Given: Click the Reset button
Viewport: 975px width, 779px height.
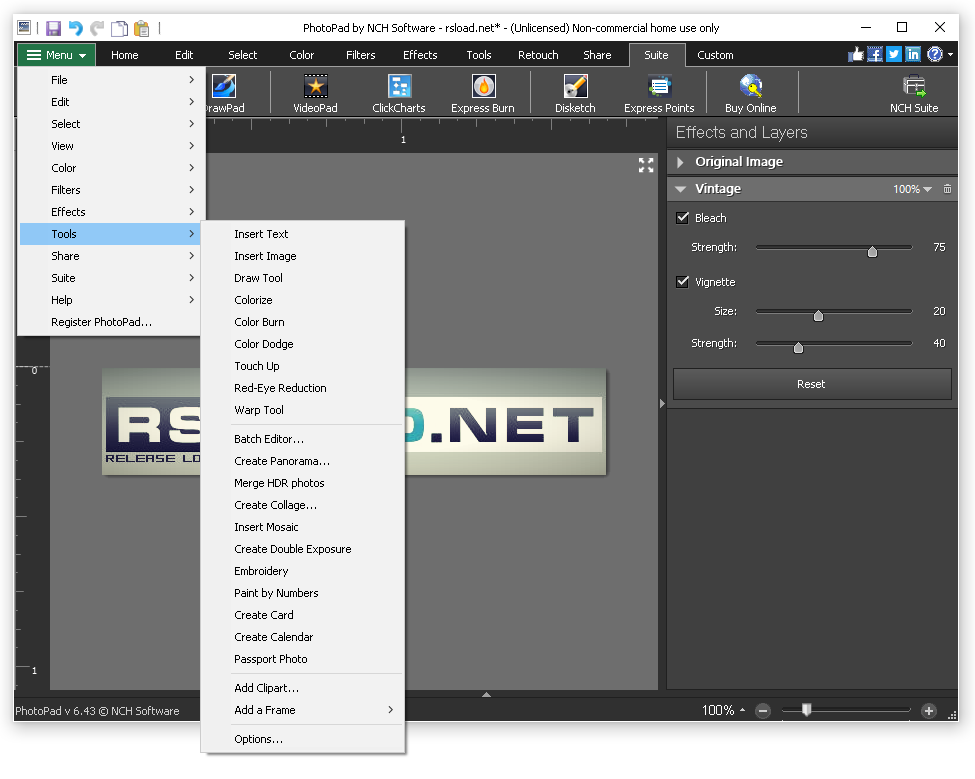Looking at the screenshot, I should pos(811,384).
